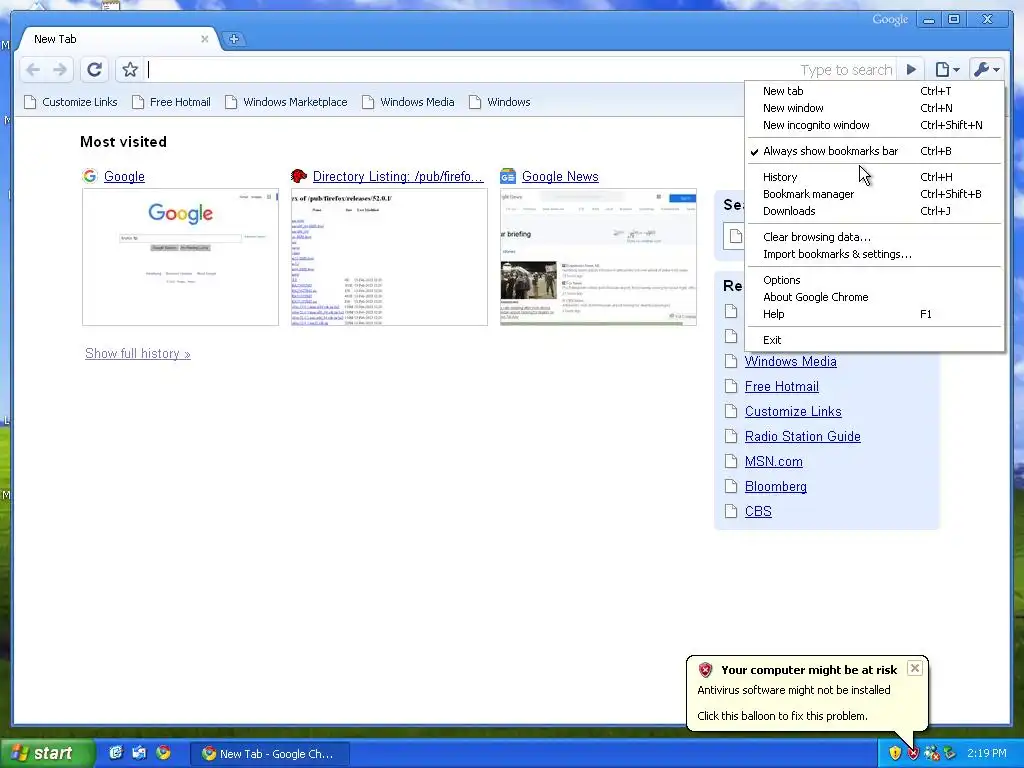Image resolution: width=1024 pixels, height=768 pixels.
Task: Open the page control menu
Action: click(947, 69)
